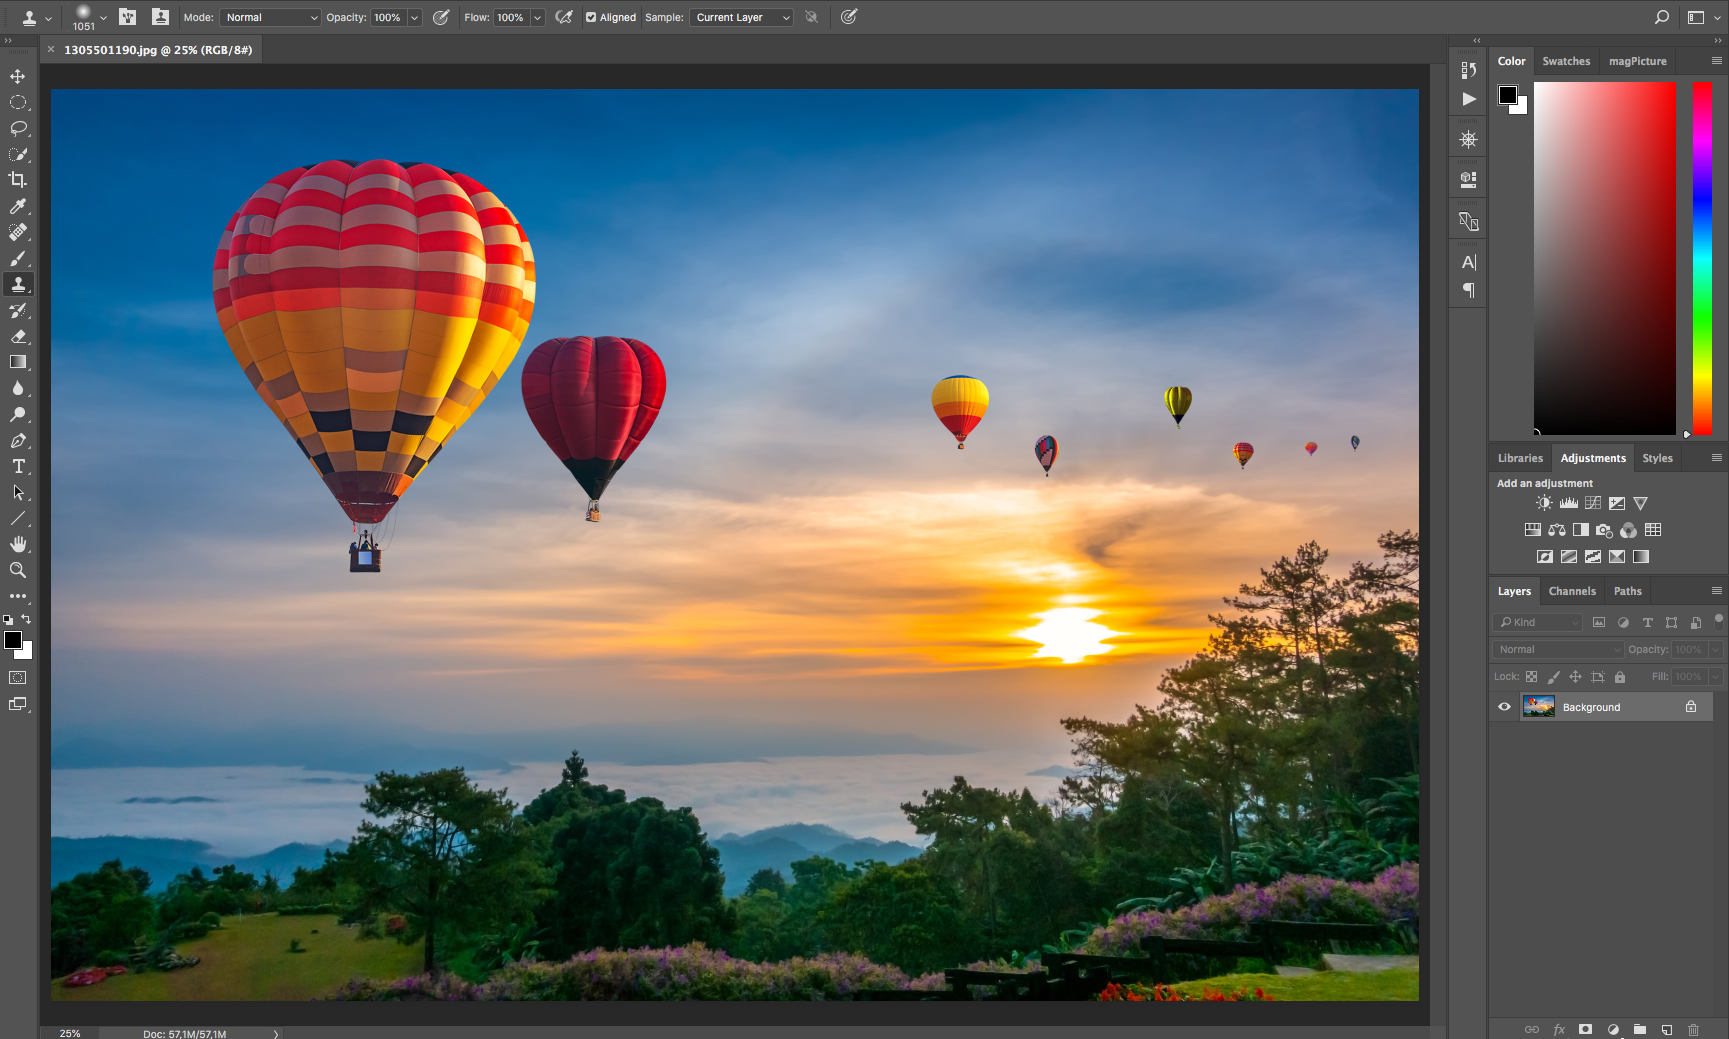The height and width of the screenshot is (1039, 1729).
Task: Delete layer using the trash icon
Action: coord(1694,1029)
